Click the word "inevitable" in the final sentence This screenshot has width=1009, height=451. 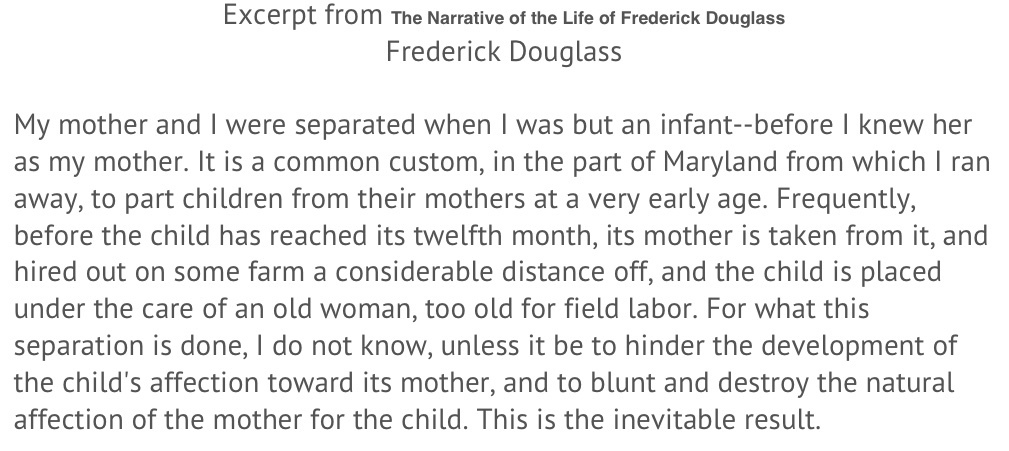click(x=673, y=419)
